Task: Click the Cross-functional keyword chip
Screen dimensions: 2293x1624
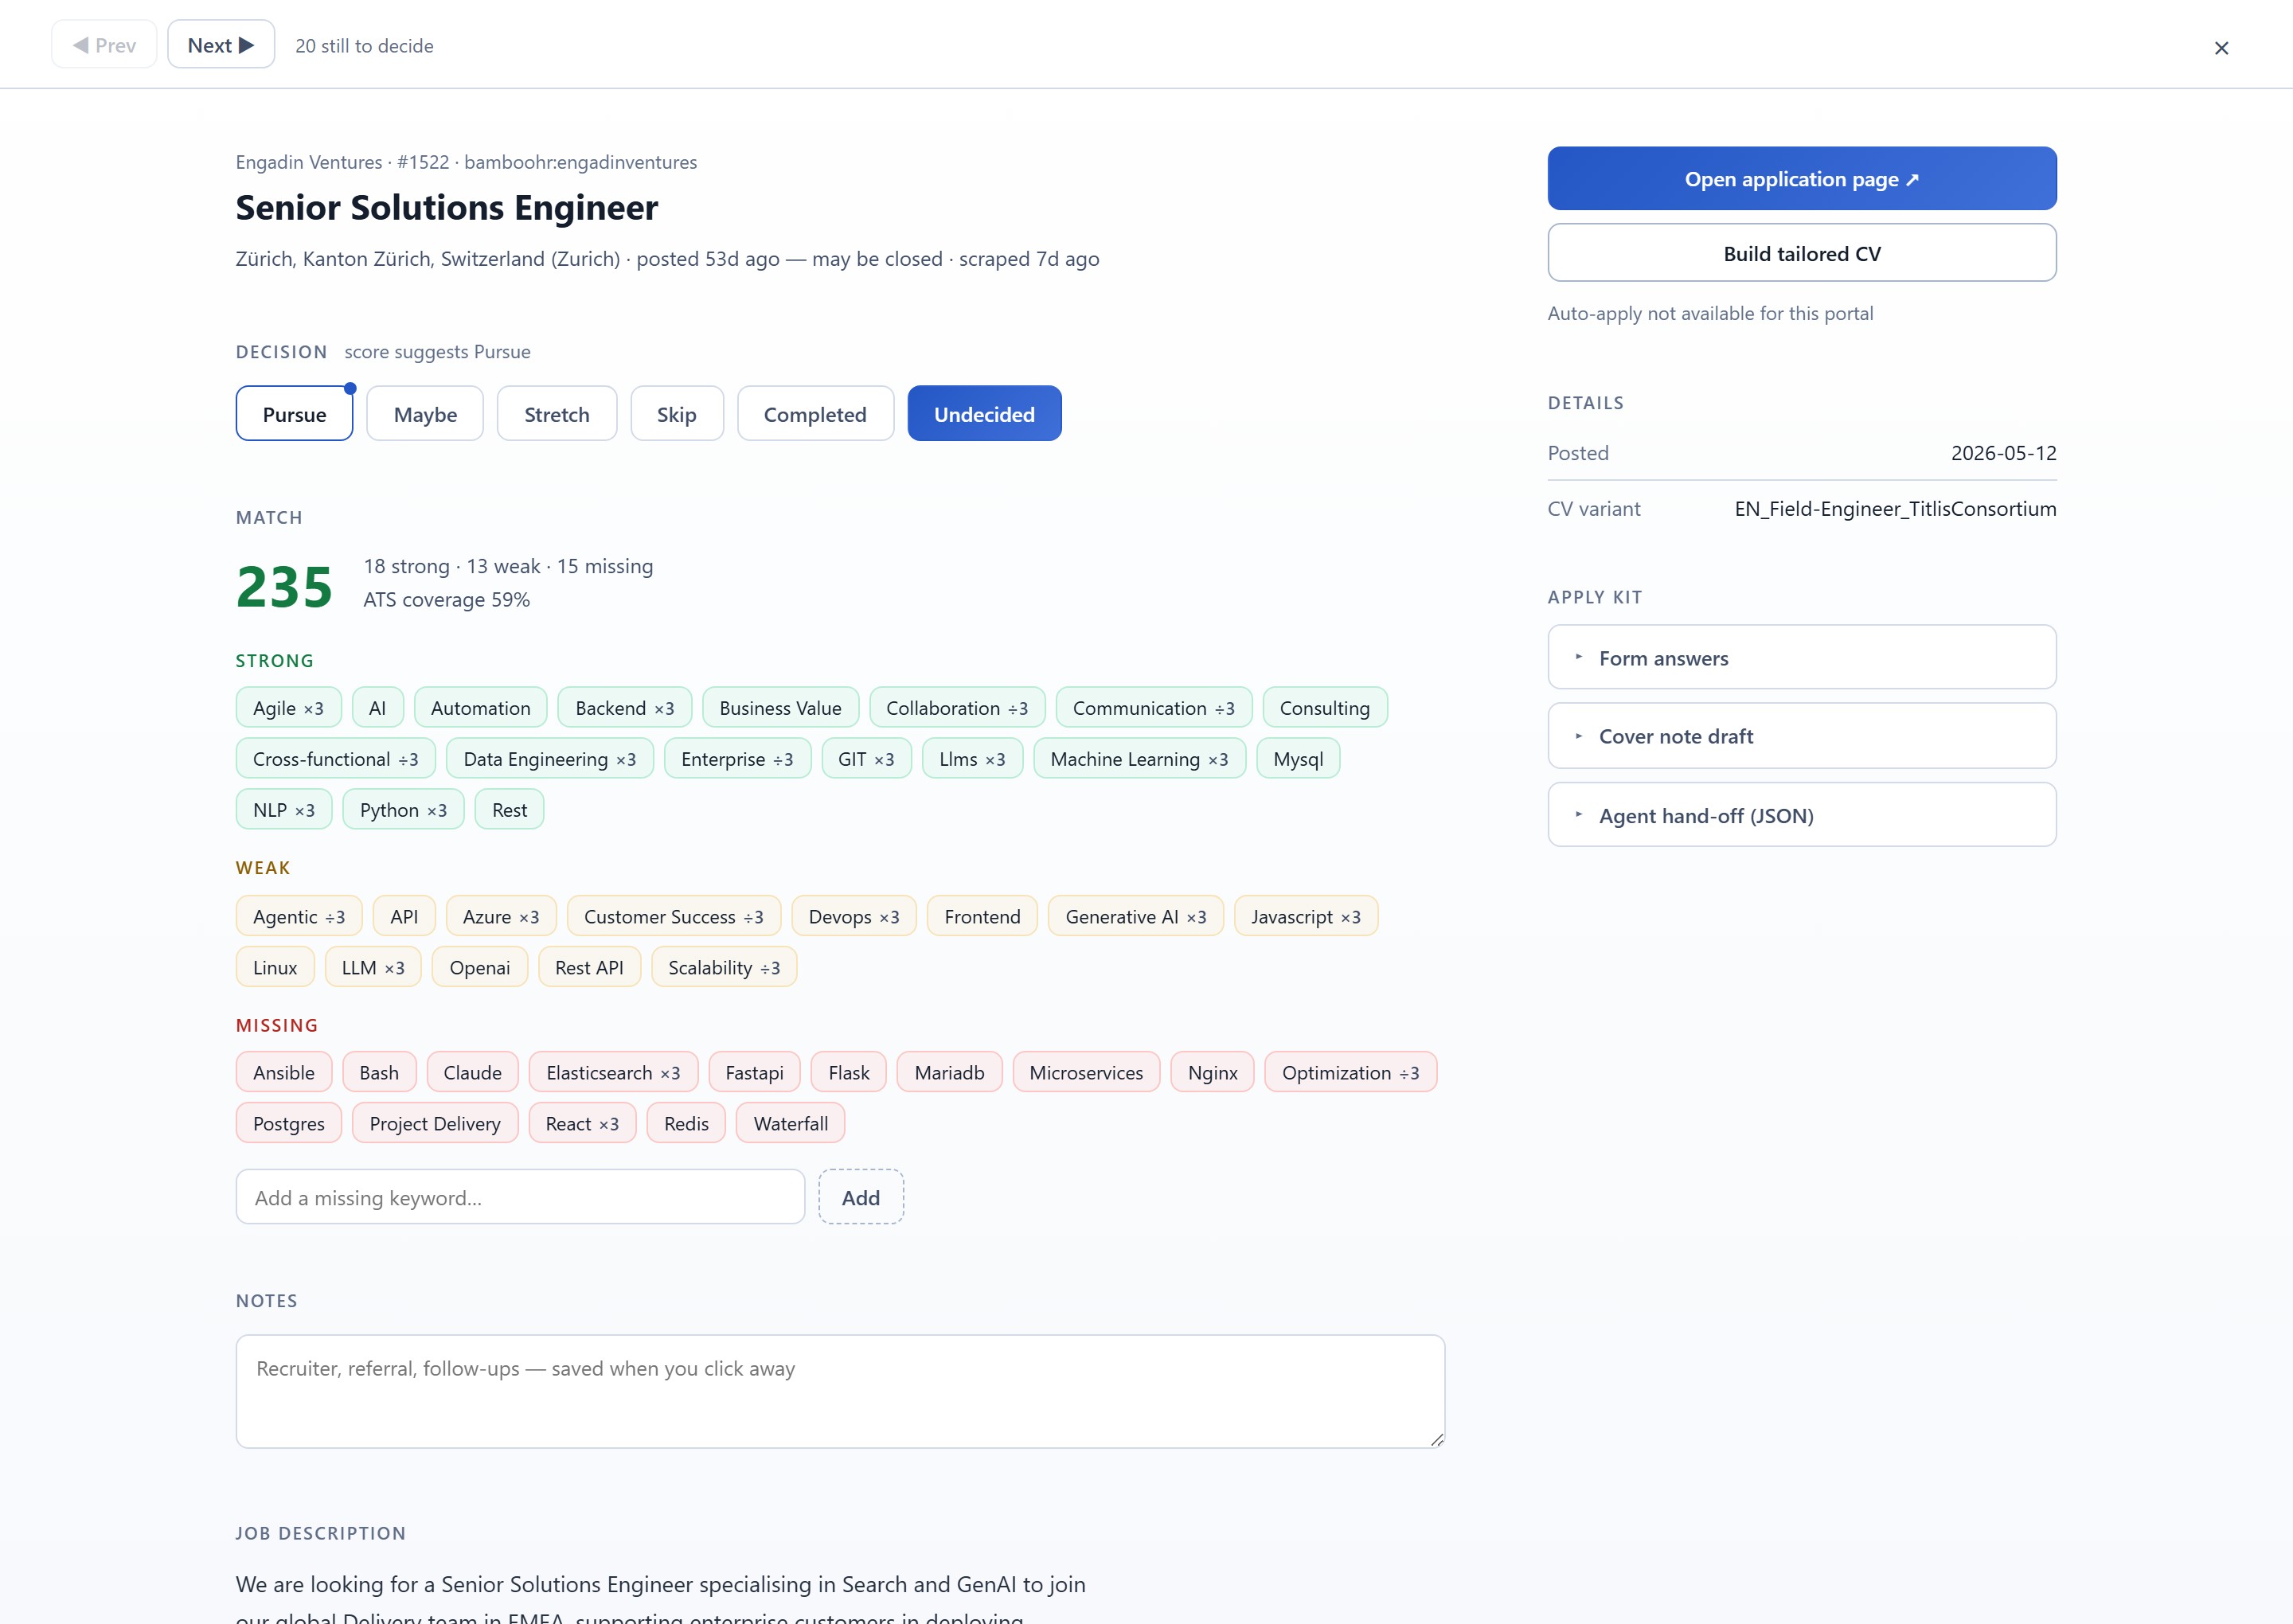Action: tap(335, 759)
